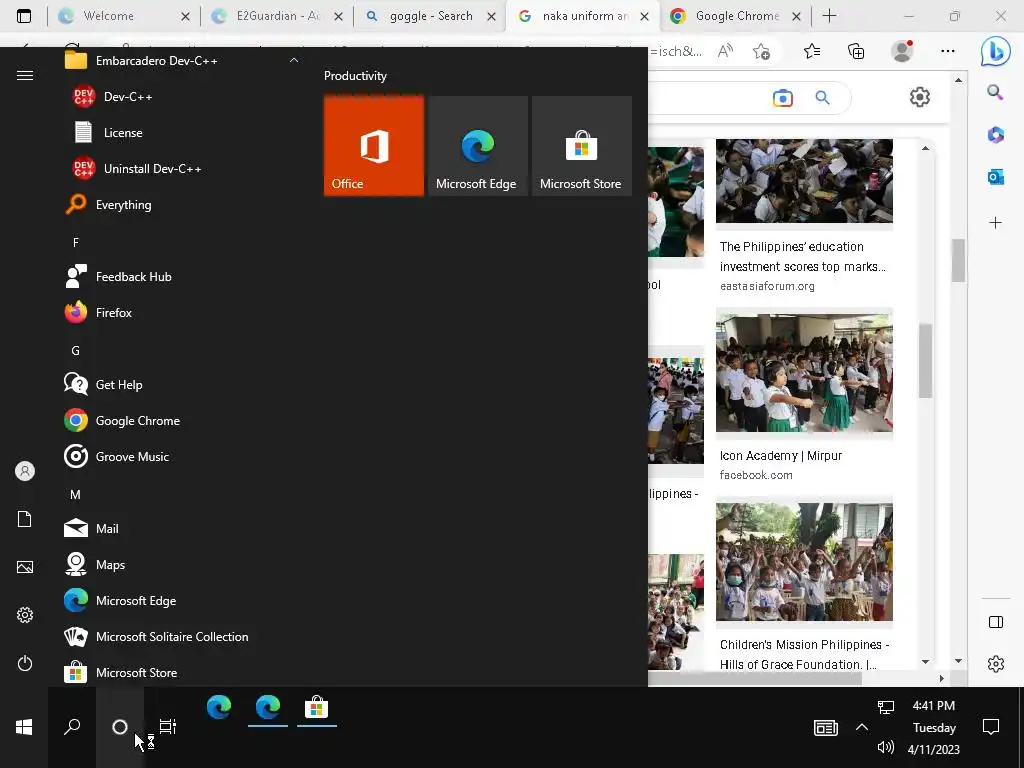Click the Microsoft Store productivity tile
The image size is (1024, 768).
point(582,146)
